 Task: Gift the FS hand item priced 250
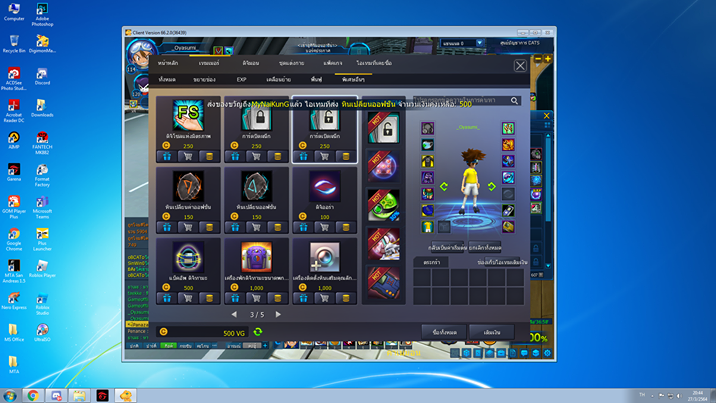167,157
